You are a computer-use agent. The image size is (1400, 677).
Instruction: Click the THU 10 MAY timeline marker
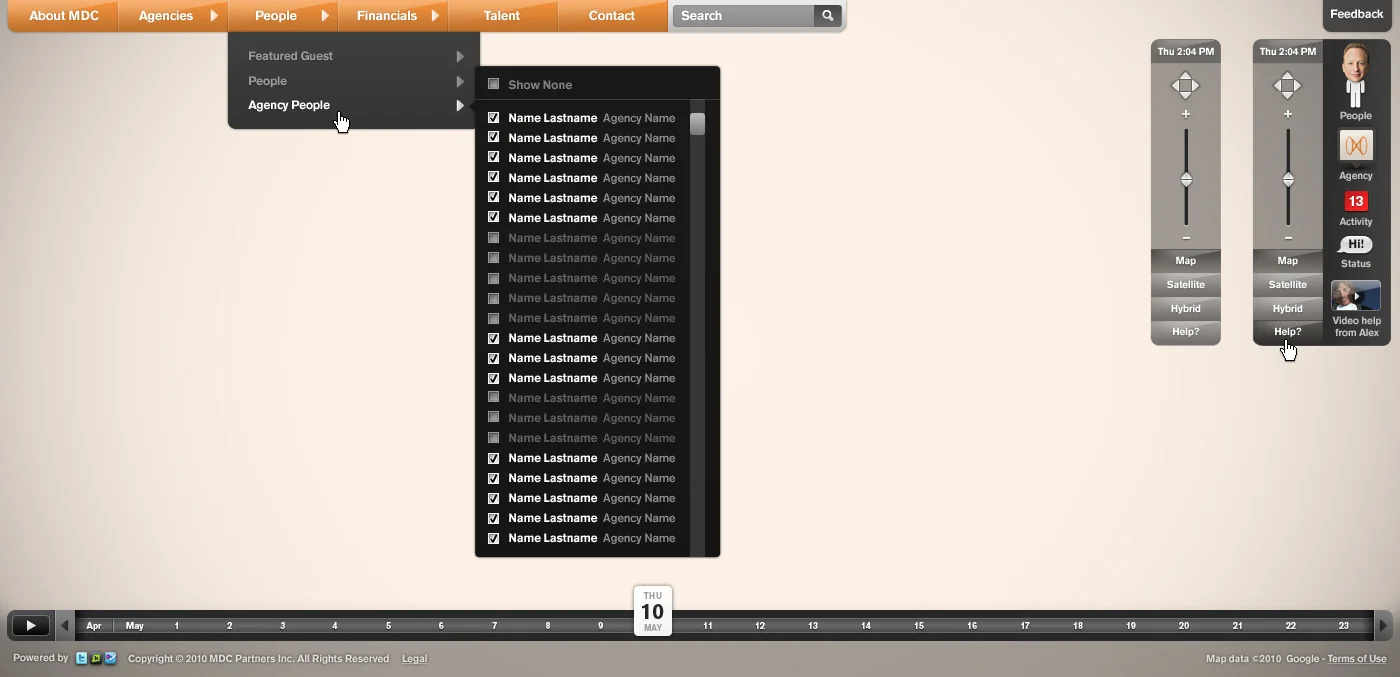coord(652,611)
